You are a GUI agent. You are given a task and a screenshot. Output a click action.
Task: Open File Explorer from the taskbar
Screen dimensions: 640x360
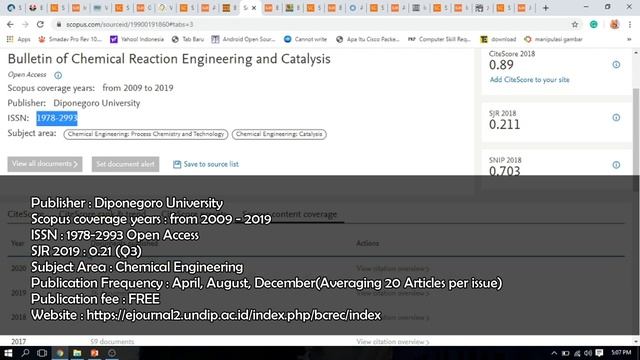[x=77, y=353]
